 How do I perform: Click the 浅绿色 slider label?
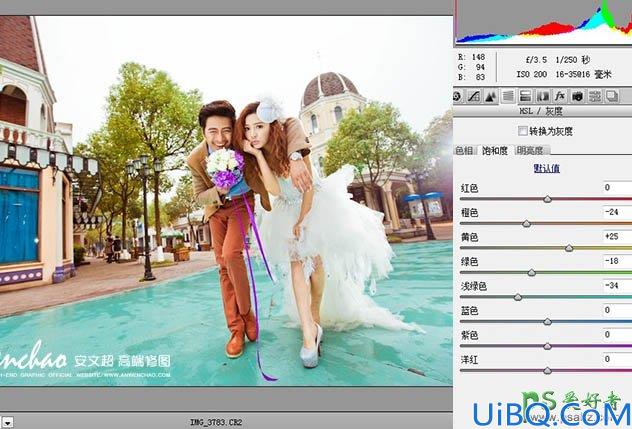tap(474, 286)
